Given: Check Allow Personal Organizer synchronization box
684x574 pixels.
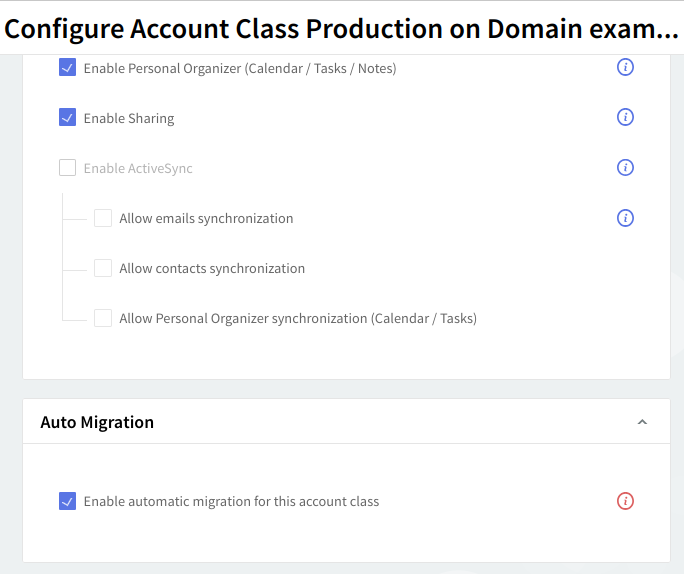Looking at the screenshot, I should 103,318.
